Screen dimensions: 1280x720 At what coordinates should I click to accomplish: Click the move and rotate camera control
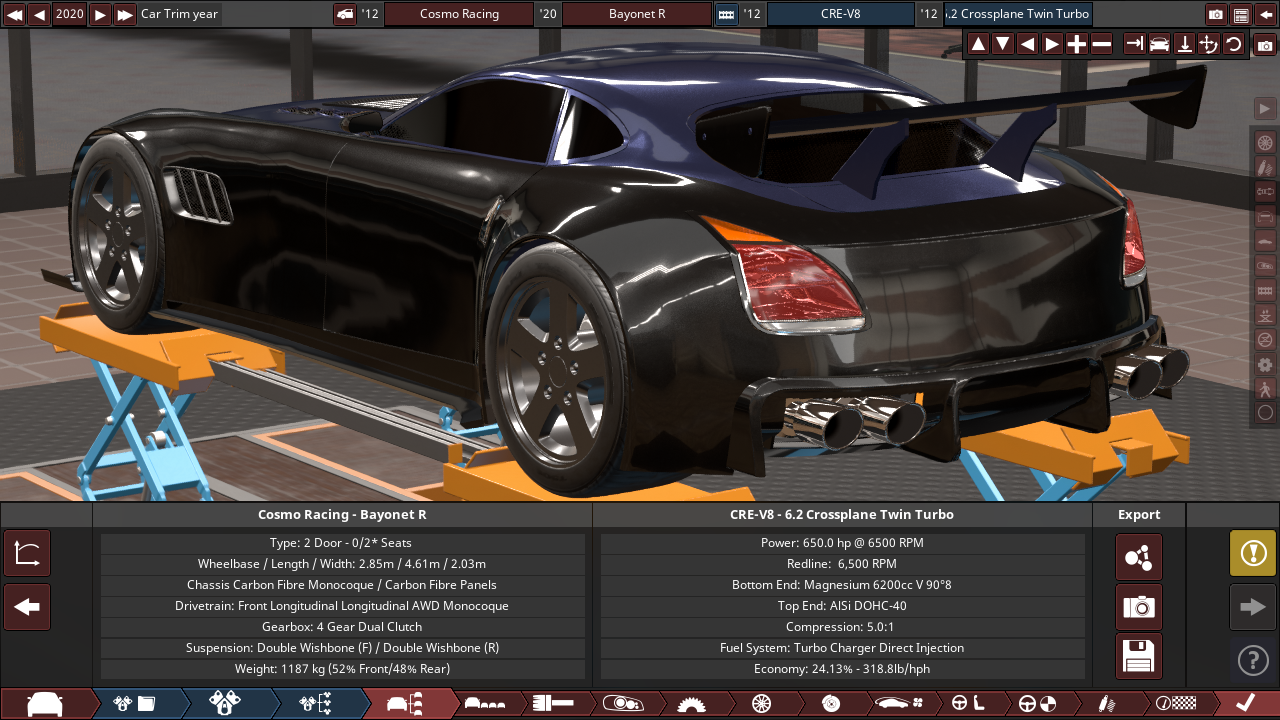pos(1209,43)
